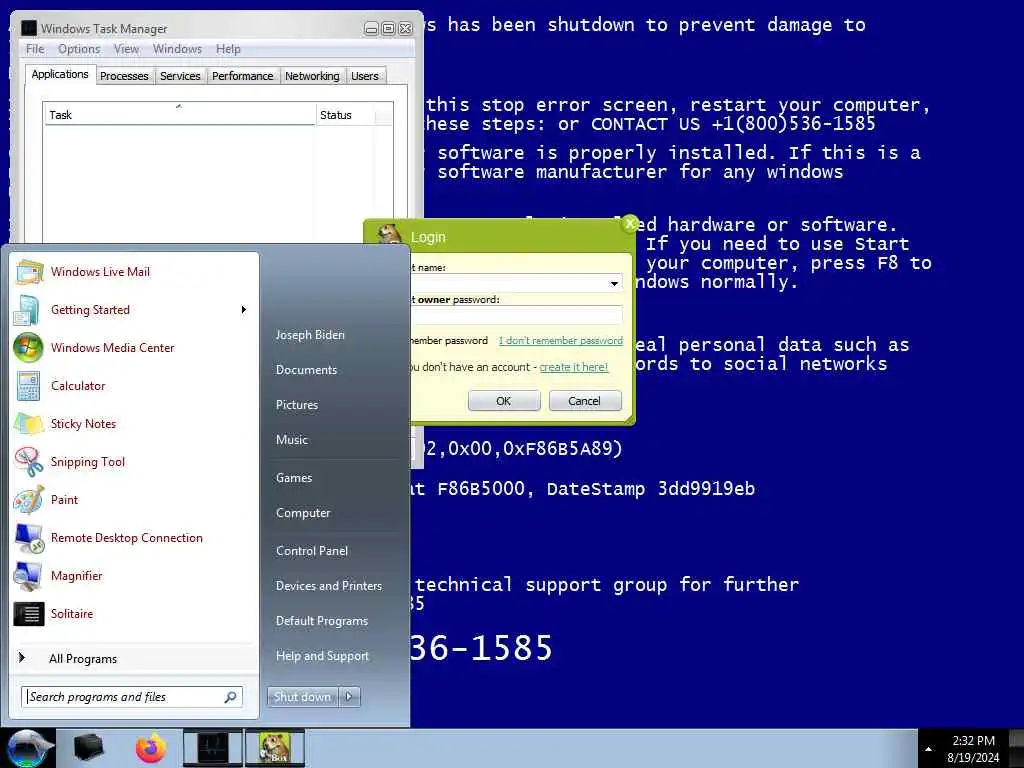The image size is (1024, 768).
Task: Switch to the Services tab
Action: tap(180, 76)
